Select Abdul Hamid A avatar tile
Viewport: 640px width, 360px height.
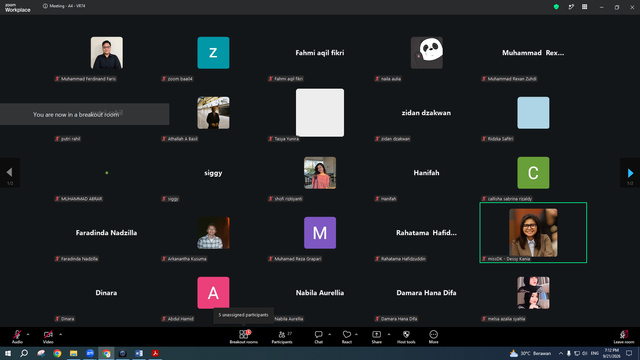213,293
